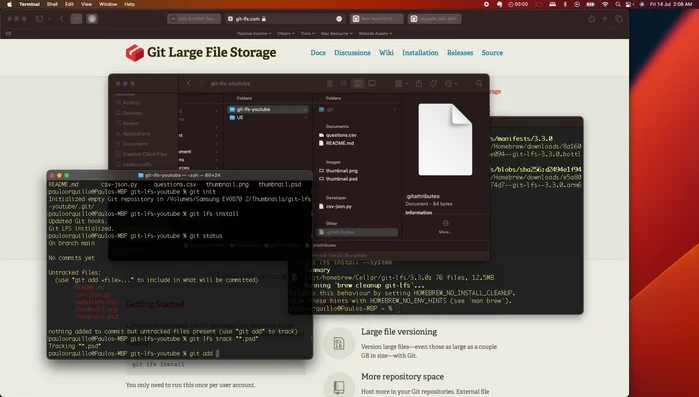Go forward in Finder window
The image size is (699, 397).
tap(201, 83)
